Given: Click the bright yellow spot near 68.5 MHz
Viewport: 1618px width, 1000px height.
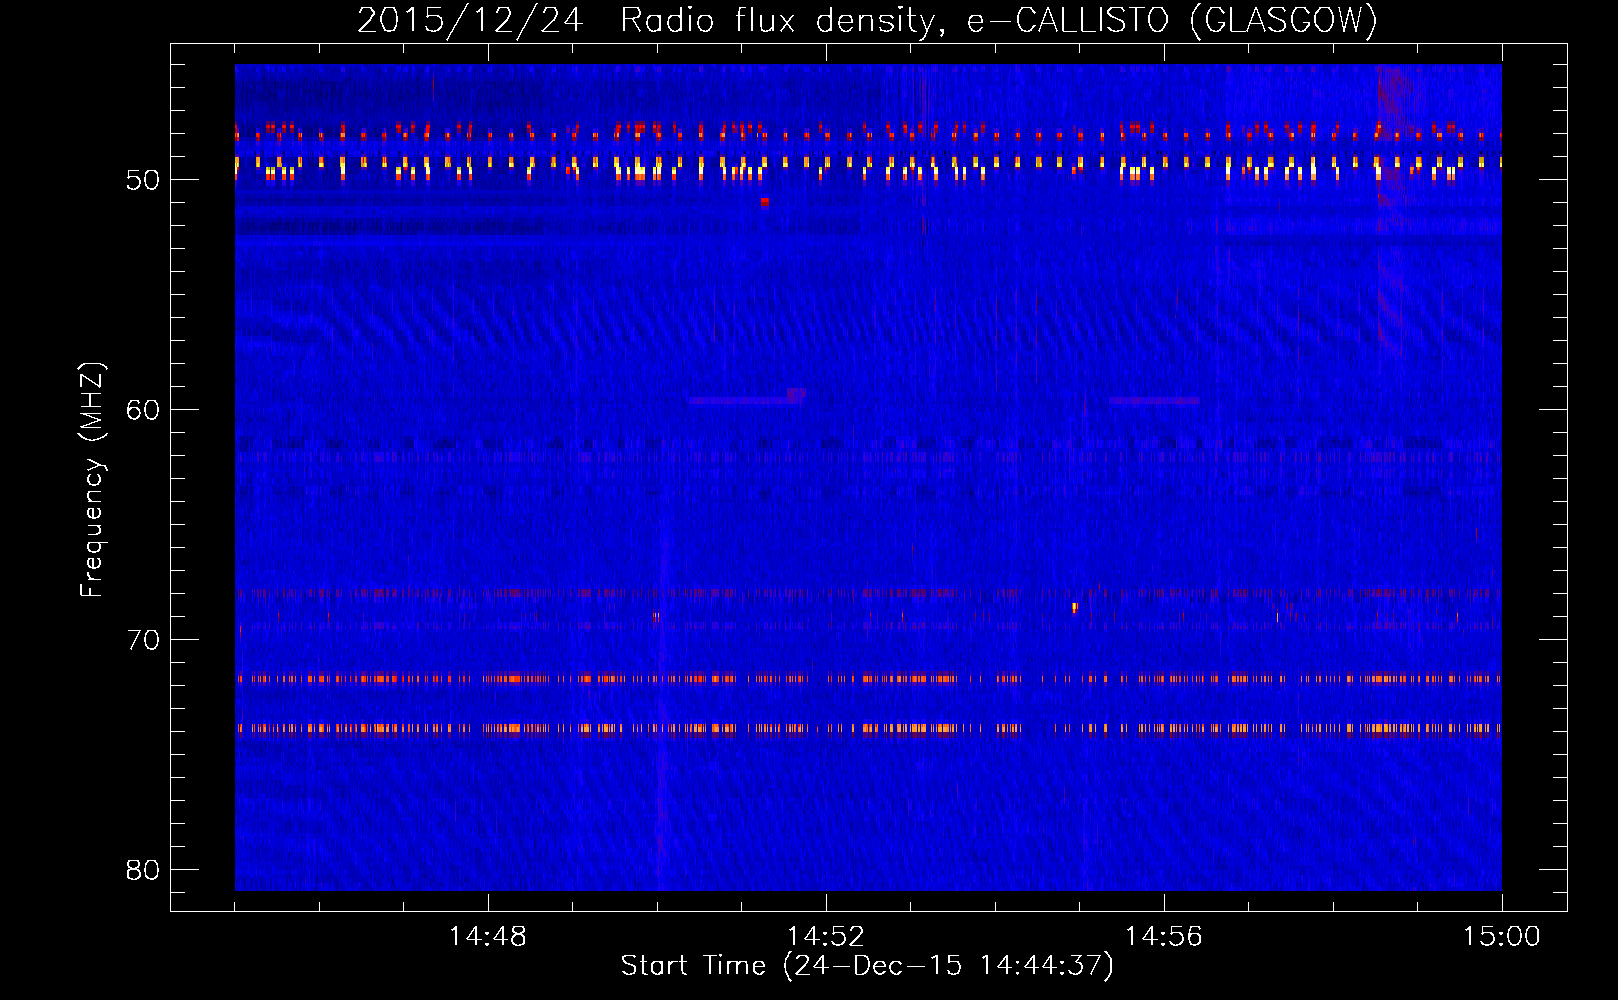Looking at the screenshot, I should (1075, 607).
